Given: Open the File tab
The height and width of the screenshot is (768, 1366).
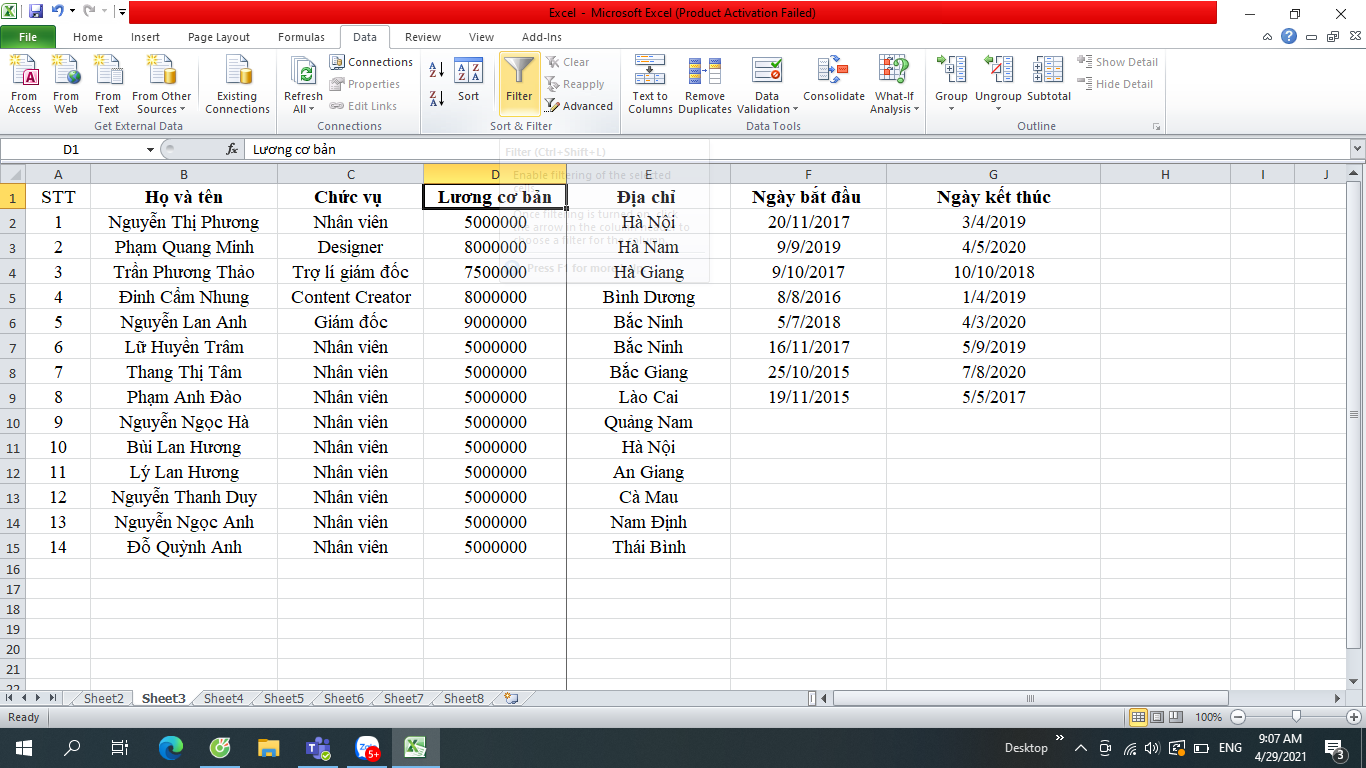Looking at the screenshot, I should click(x=28, y=37).
